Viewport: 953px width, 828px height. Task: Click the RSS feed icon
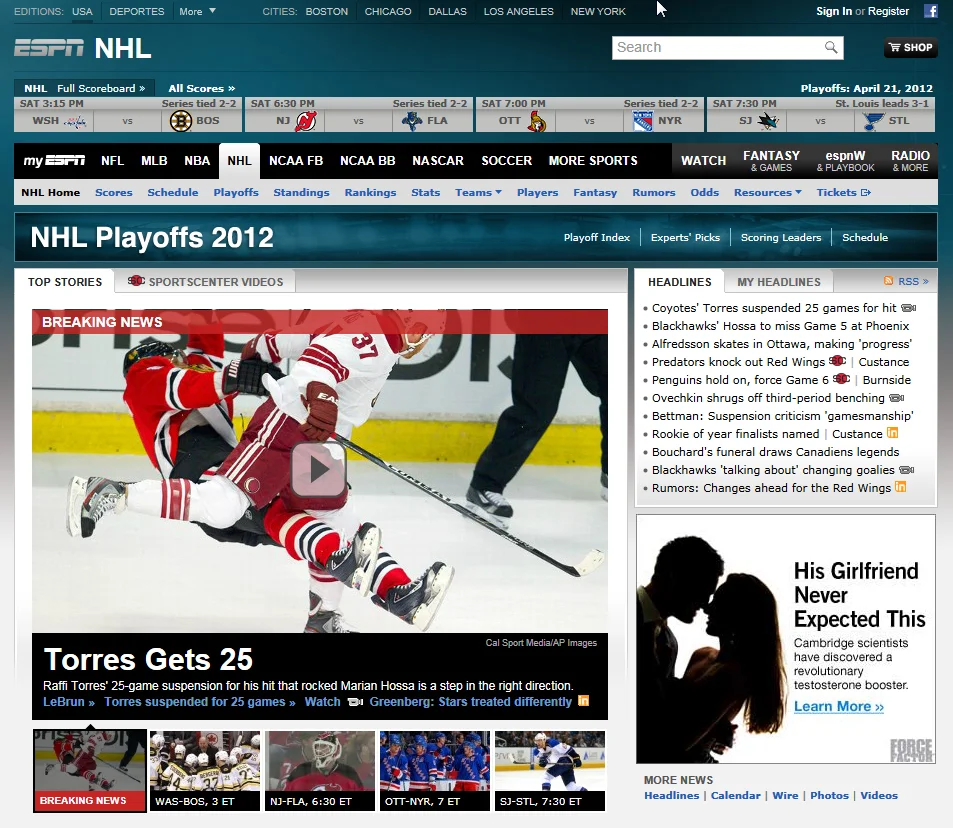[x=889, y=281]
